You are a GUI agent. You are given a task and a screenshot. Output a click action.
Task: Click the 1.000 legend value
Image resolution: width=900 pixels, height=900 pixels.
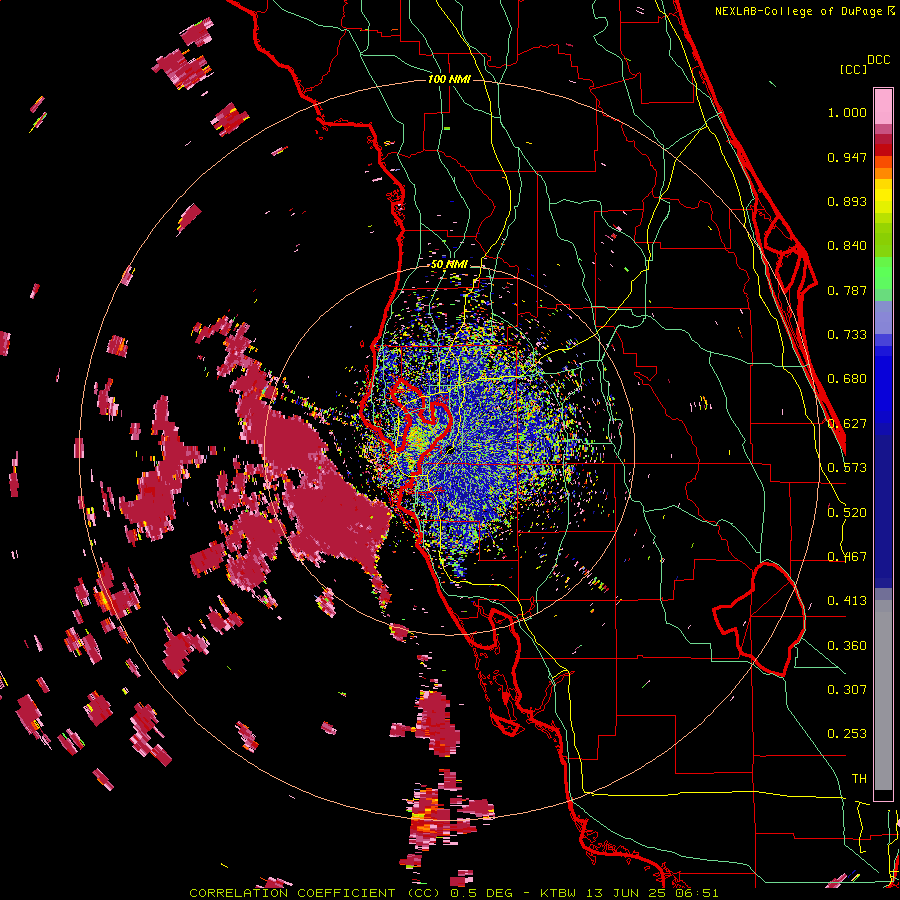tap(847, 112)
